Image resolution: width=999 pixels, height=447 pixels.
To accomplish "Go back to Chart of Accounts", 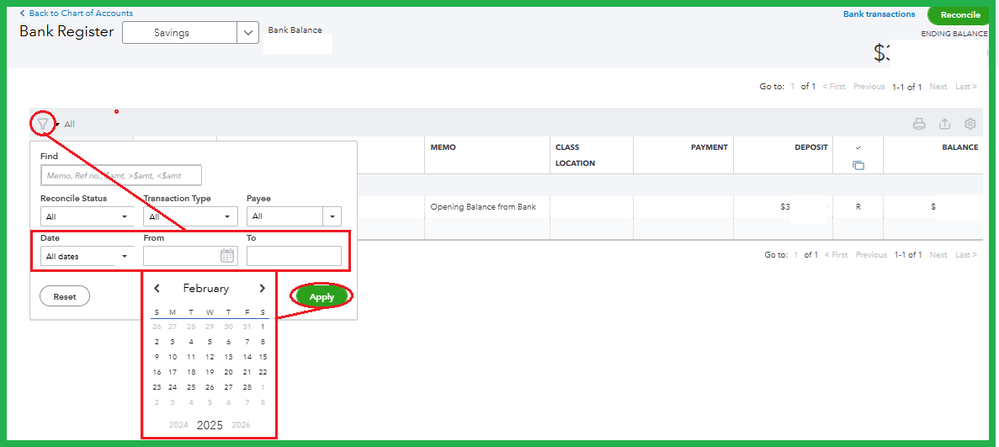I will click(76, 13).
